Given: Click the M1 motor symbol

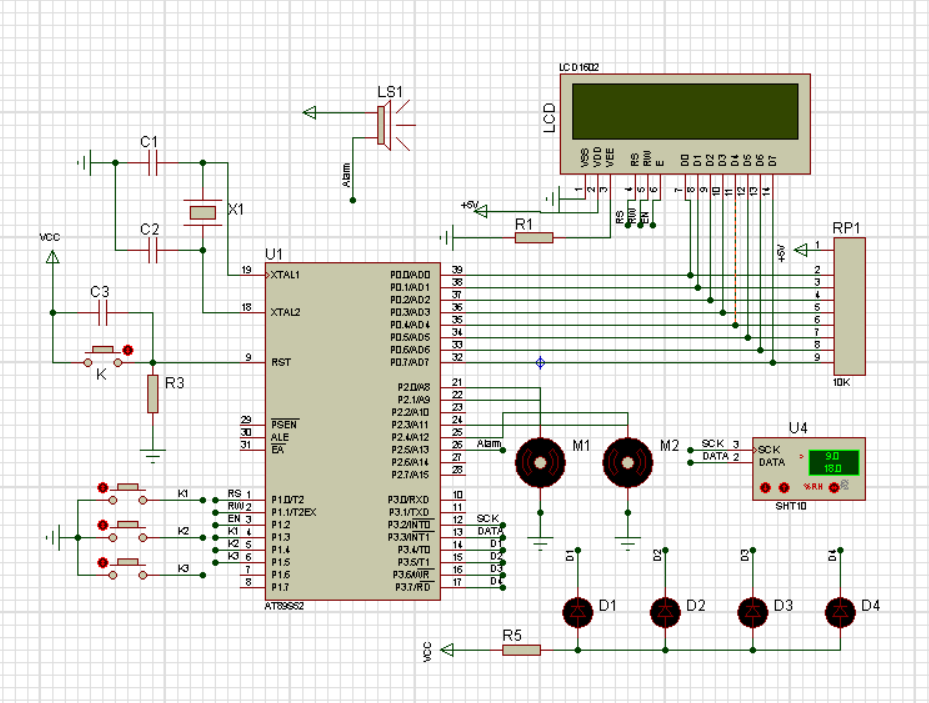Looking at the screenshot, I should point(540,462).
